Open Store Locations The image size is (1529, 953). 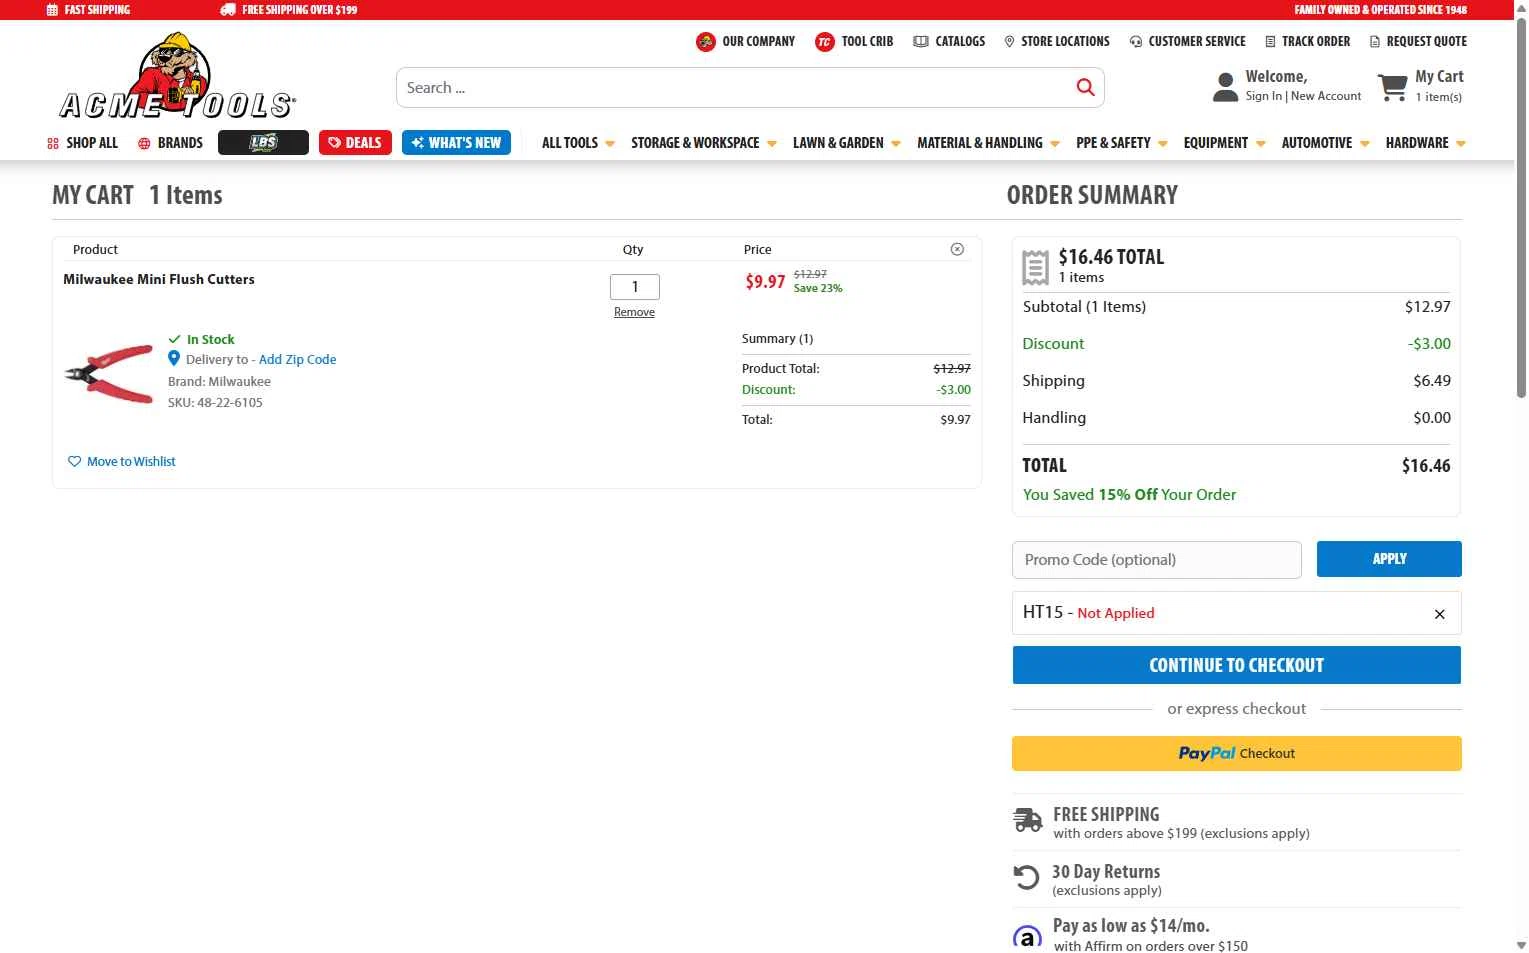[x=1065, y=42]
